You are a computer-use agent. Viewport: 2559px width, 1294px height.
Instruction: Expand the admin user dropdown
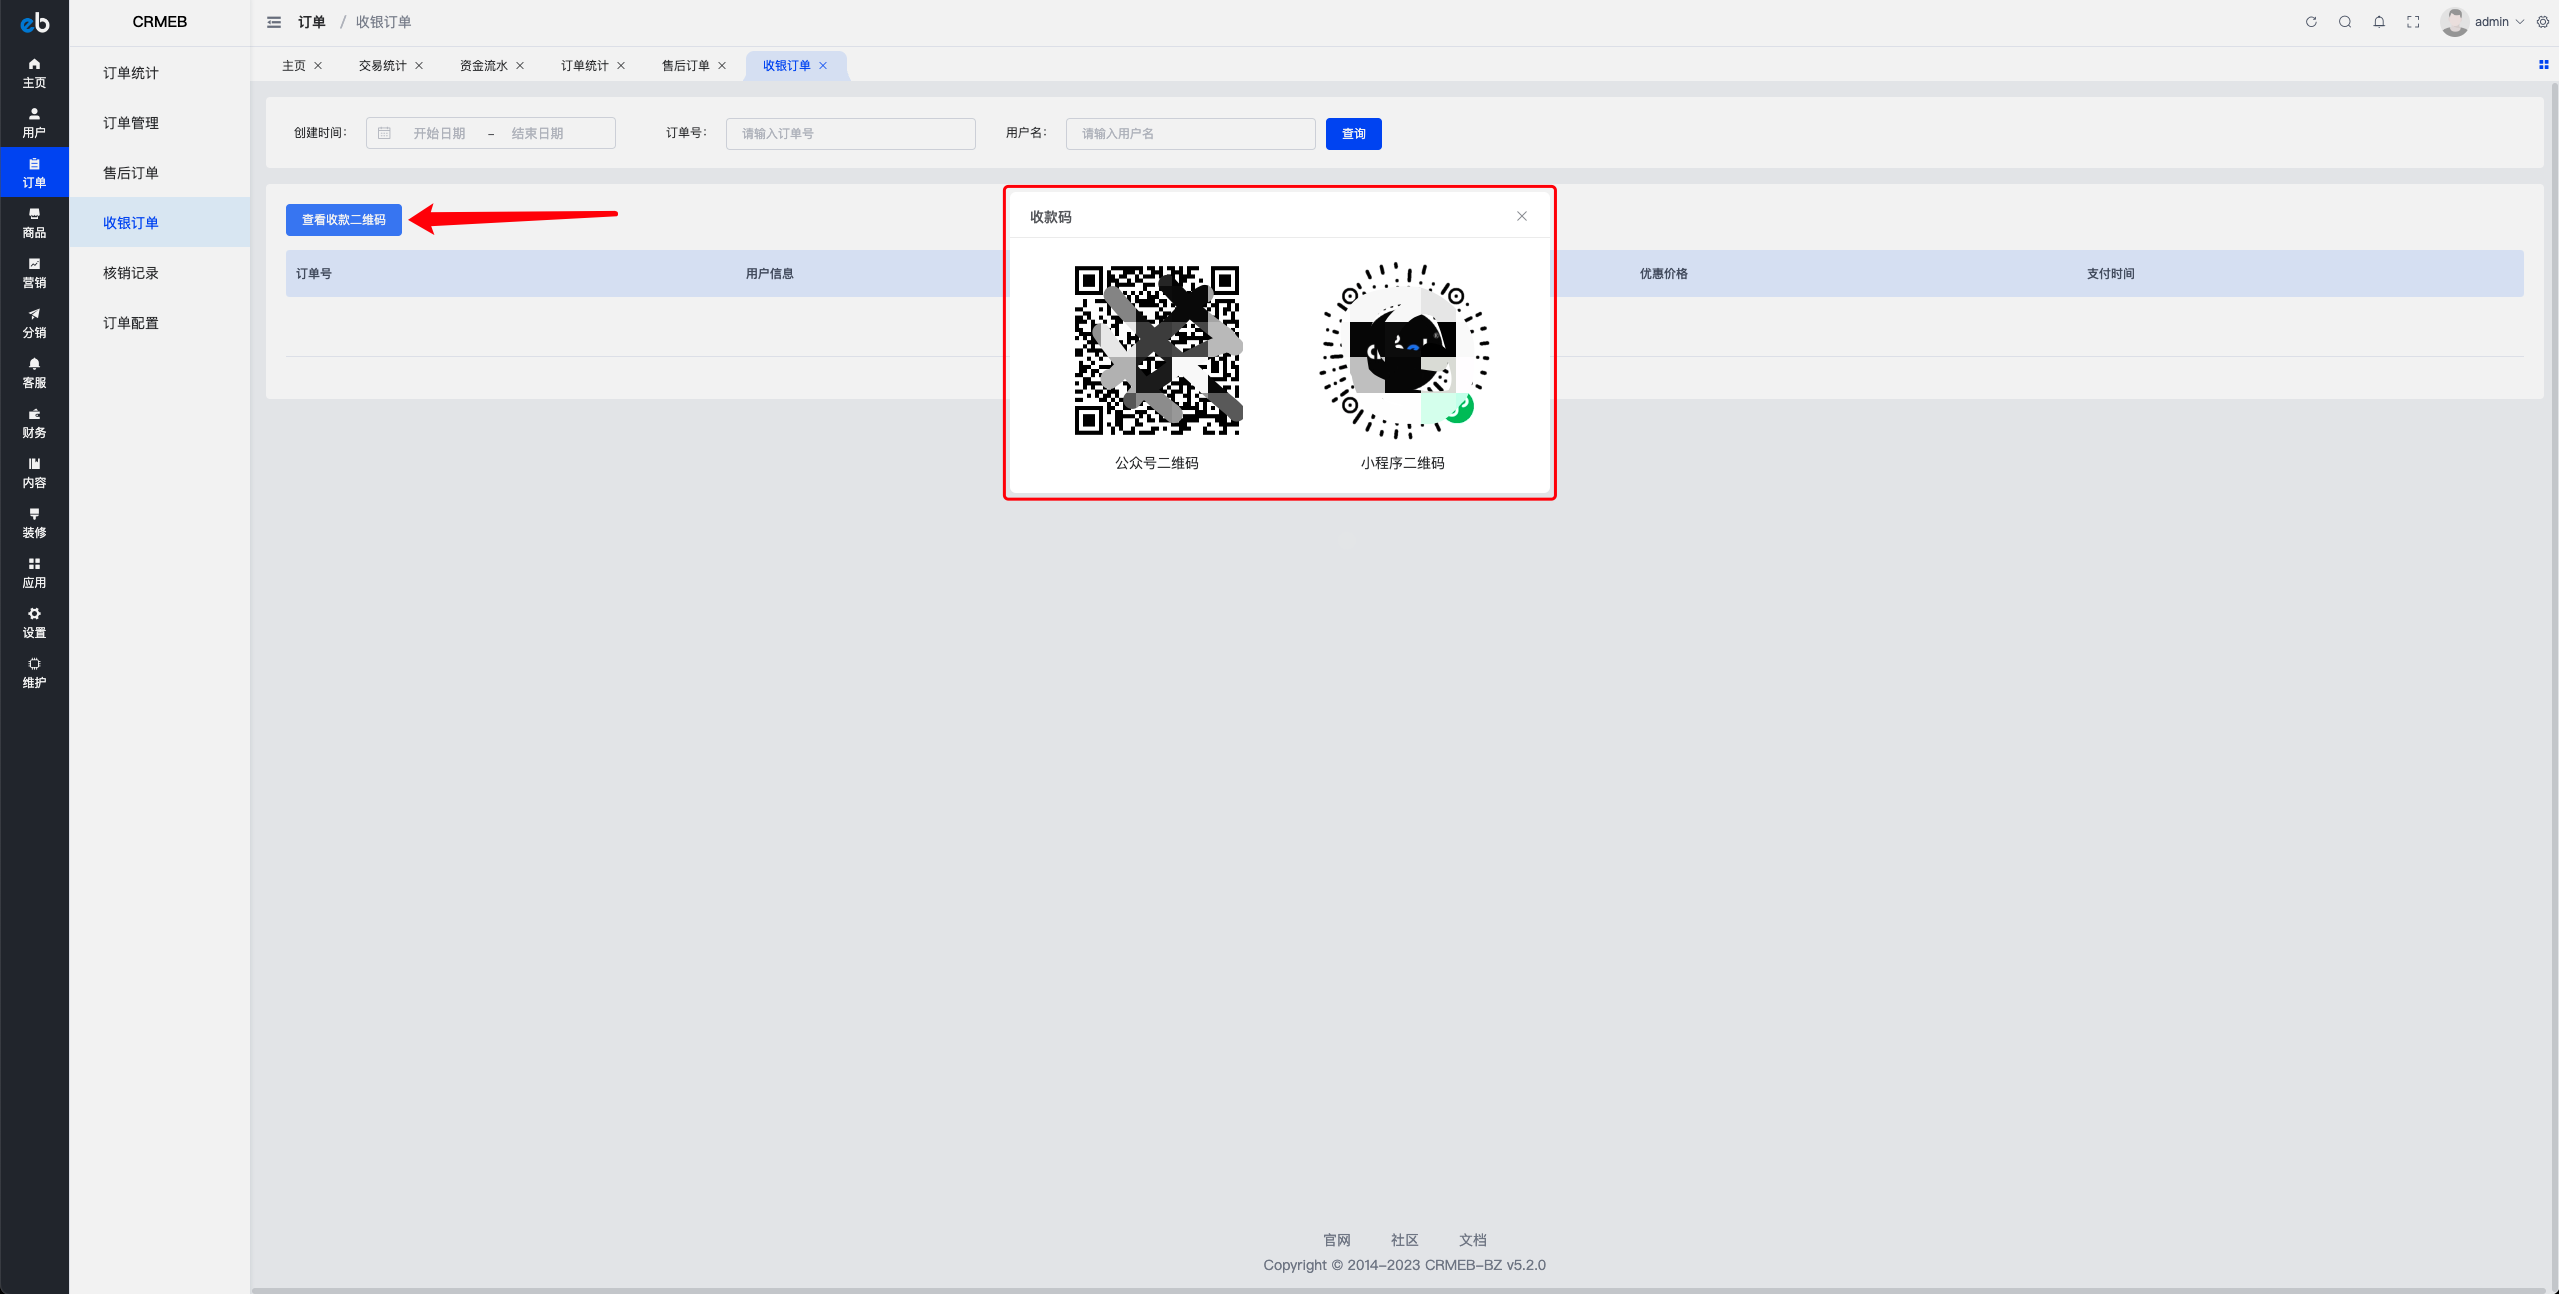[x=2482, y=22]
